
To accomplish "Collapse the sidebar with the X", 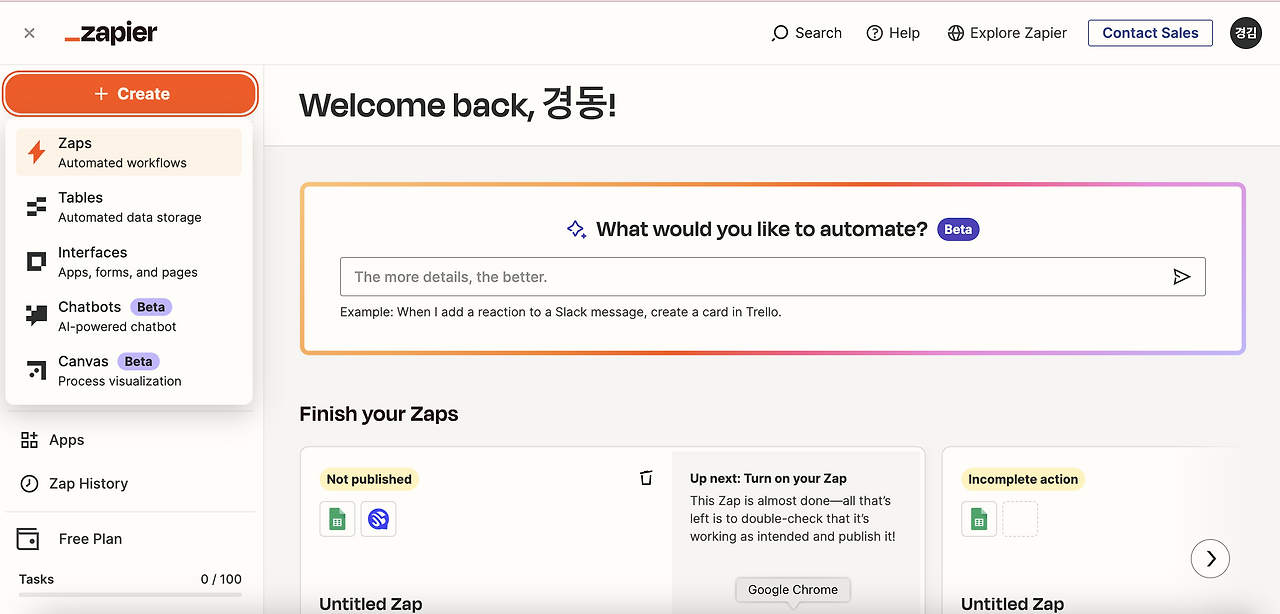I will (x=28, y=32).
